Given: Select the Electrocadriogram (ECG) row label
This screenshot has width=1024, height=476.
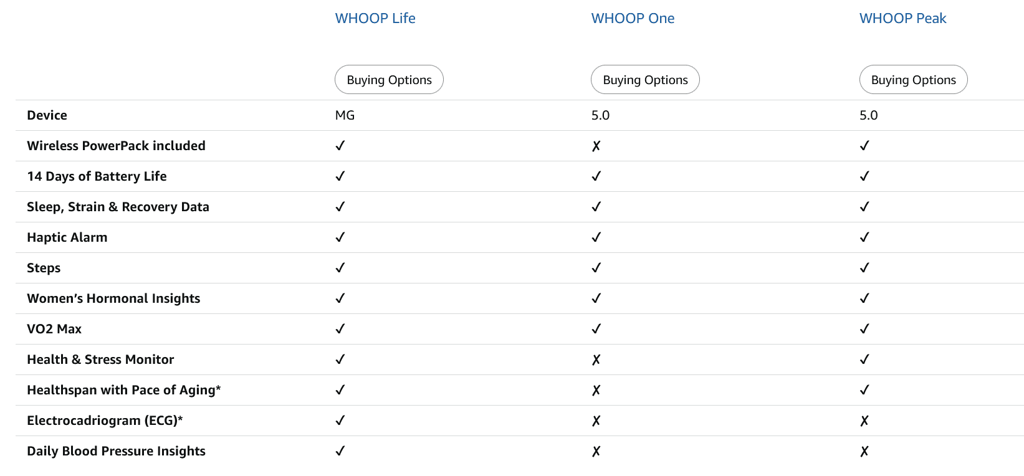Looking at the screenshot, I should click(104, 421).
